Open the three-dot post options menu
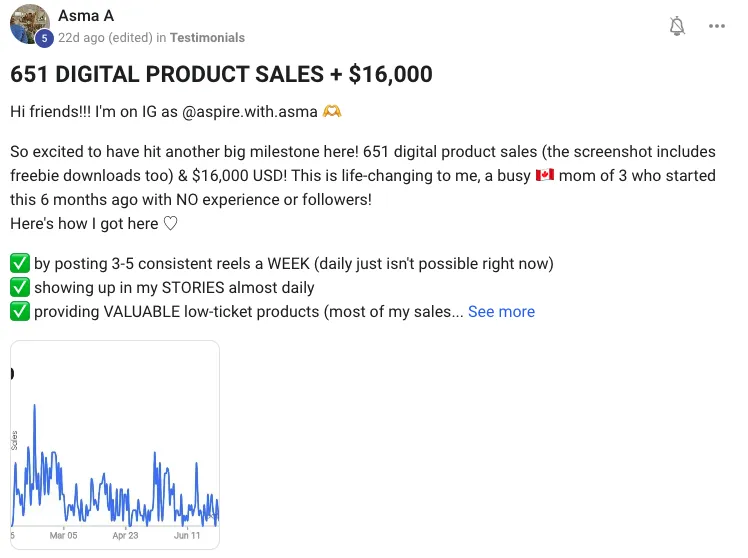Screen dimensions: 748x558 [x=717, y=26]
